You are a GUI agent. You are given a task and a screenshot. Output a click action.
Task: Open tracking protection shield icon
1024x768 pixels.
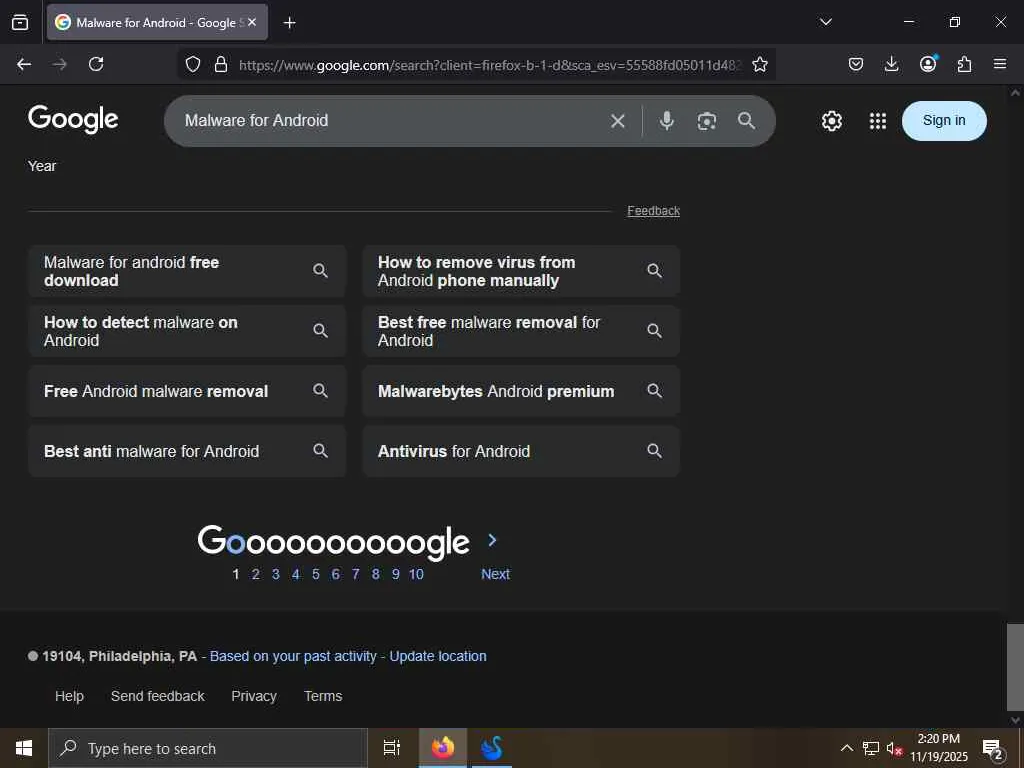click(x=193, y=64)
